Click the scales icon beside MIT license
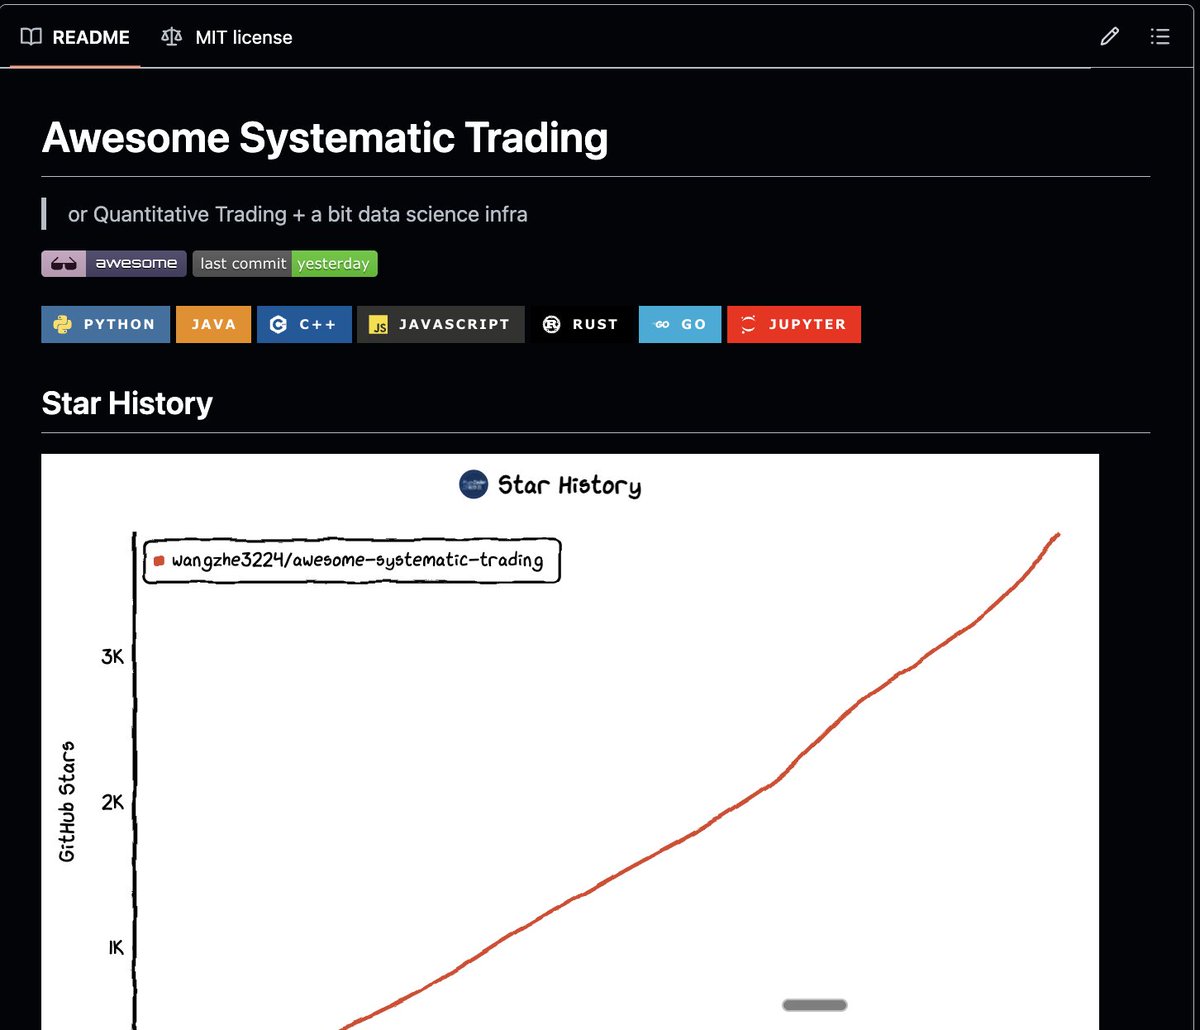 coord(172,37)
